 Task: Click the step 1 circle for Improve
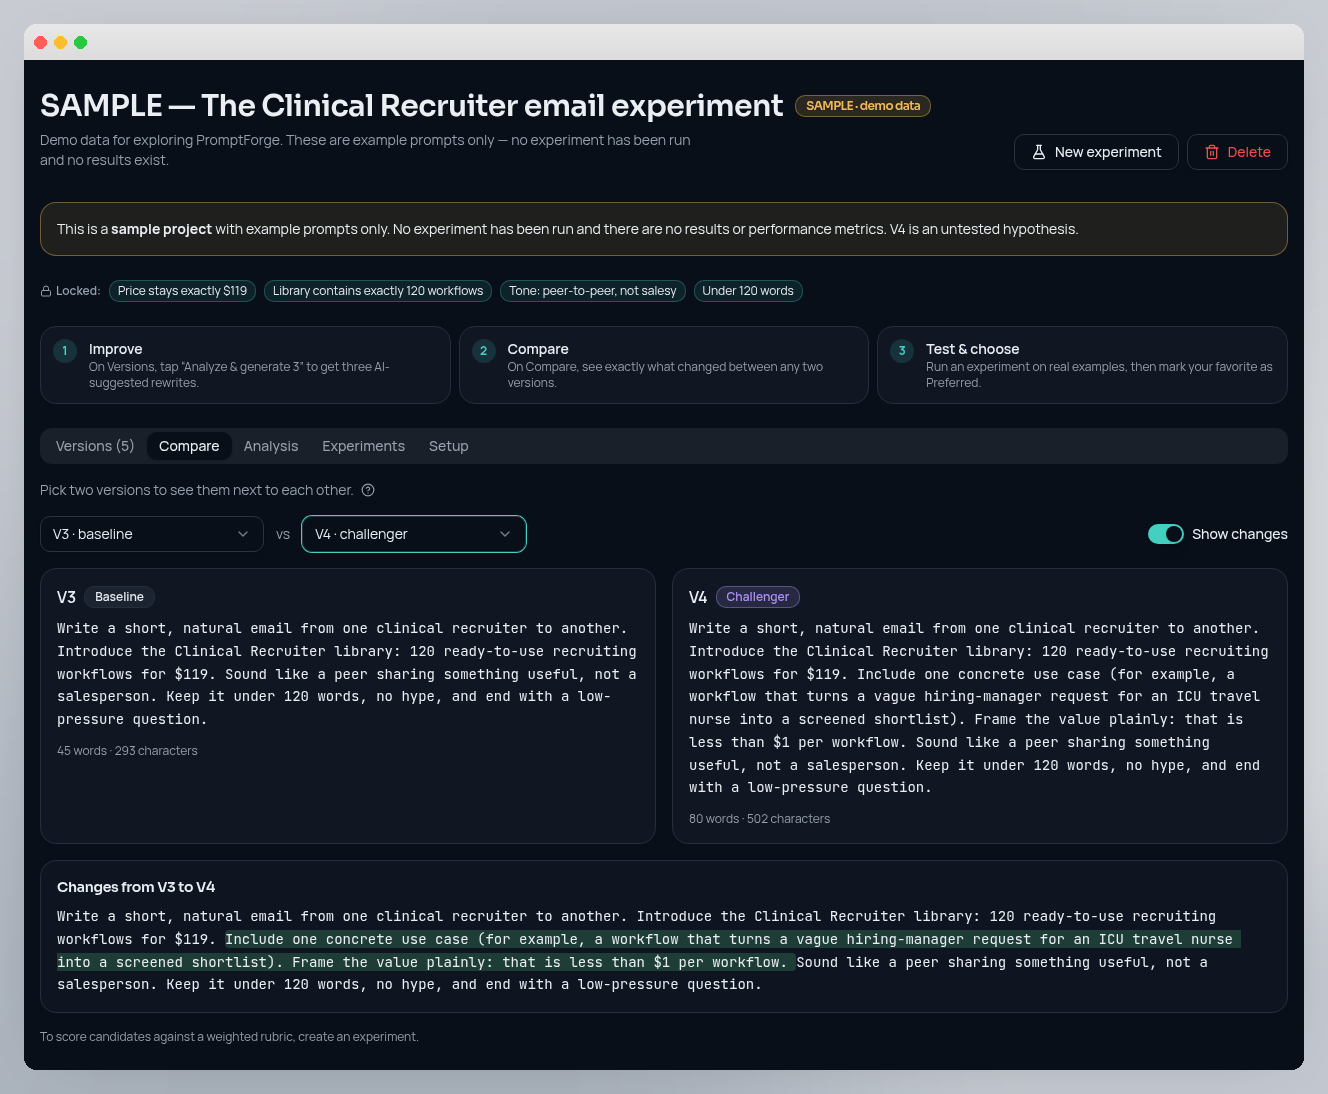coord(65,351)
